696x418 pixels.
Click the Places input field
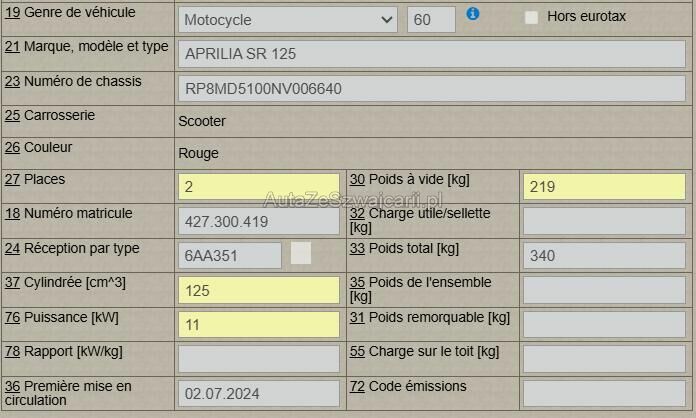point(258,186)
